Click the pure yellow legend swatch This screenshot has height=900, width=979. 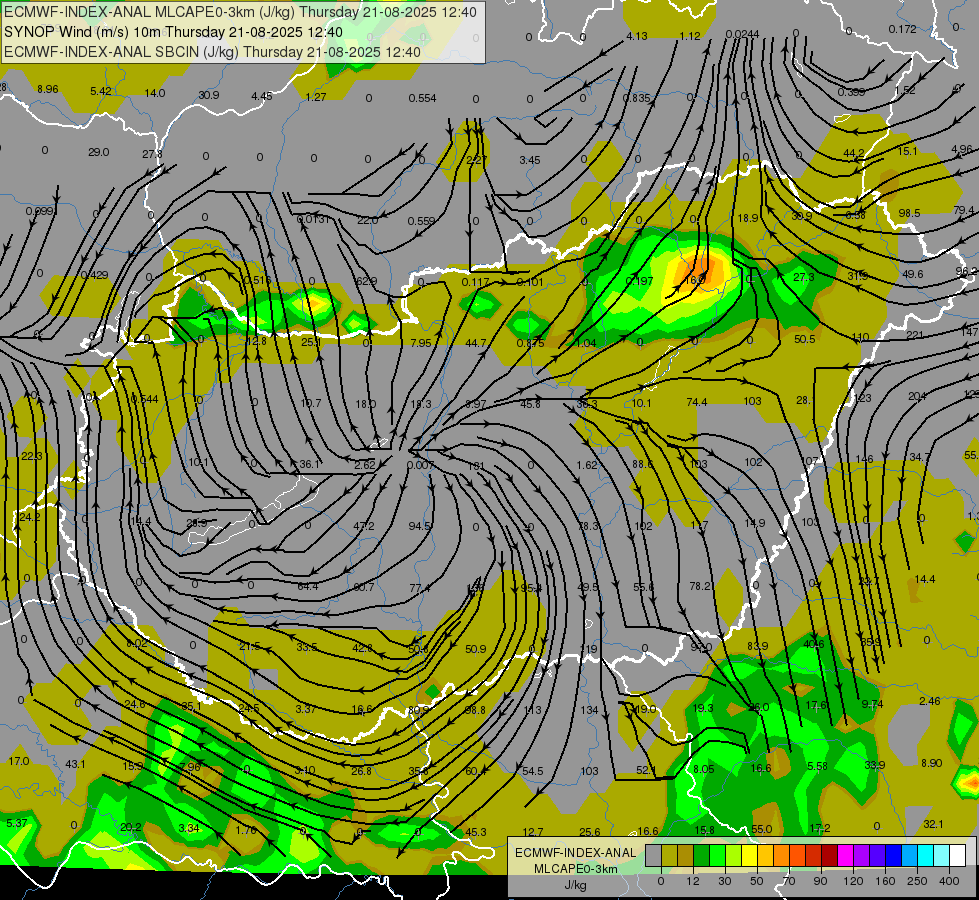pyautogui.click(x=750, y=856)
